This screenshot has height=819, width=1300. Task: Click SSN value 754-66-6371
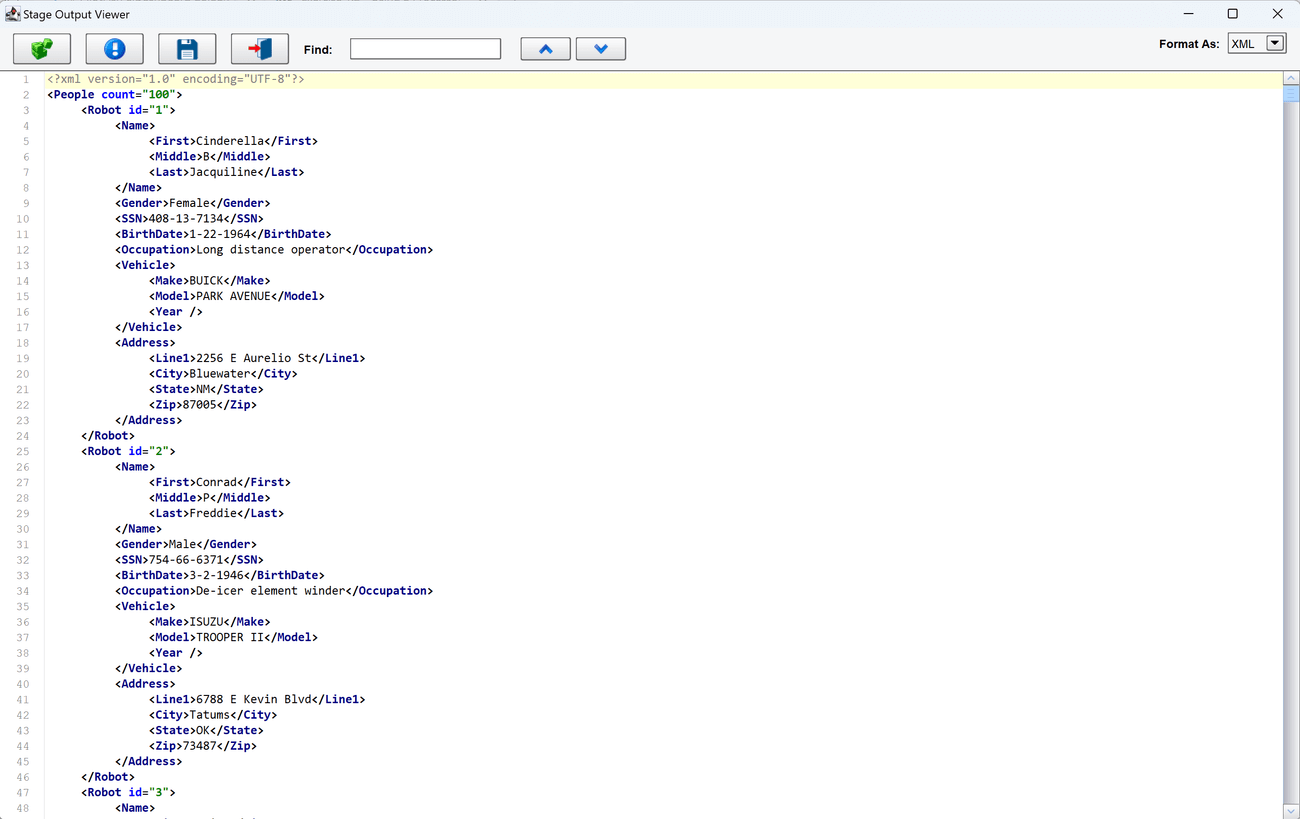(186, 560)
